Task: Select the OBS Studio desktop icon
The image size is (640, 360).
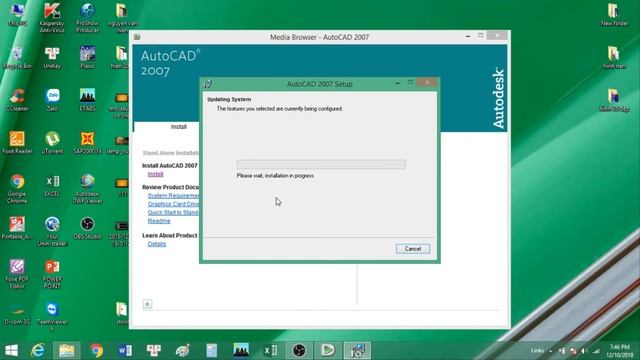Action: click(x=87, y=228)
